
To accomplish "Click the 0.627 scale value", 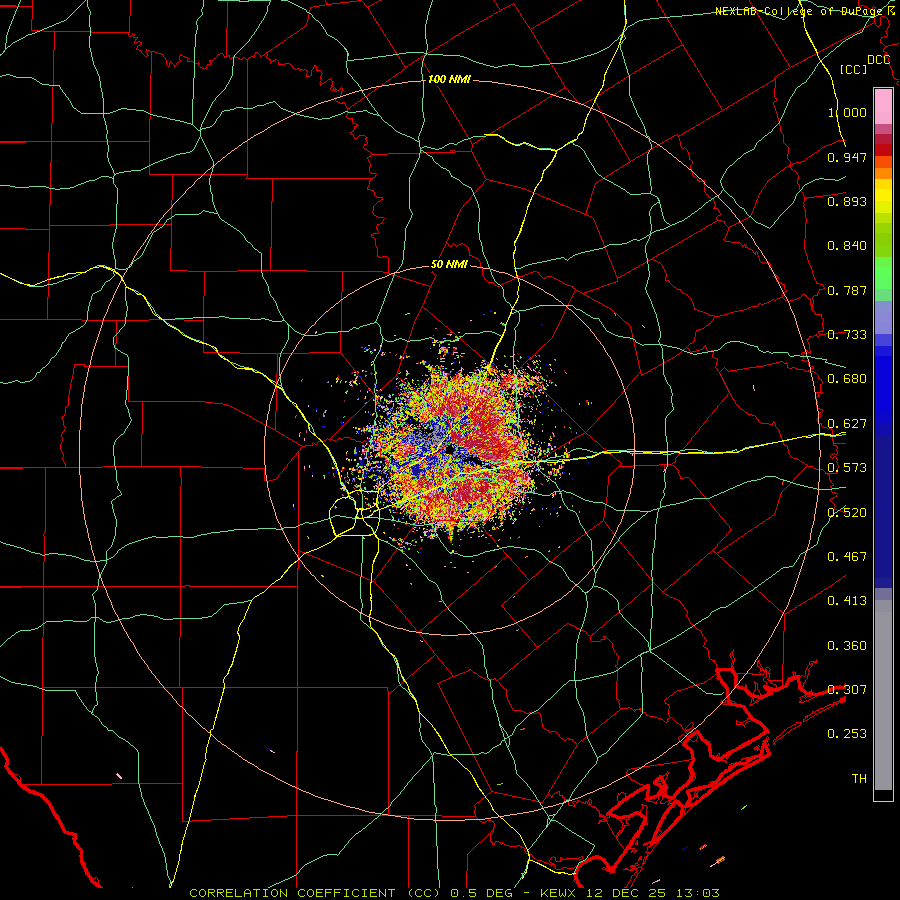I will click(x=847, y=424).
